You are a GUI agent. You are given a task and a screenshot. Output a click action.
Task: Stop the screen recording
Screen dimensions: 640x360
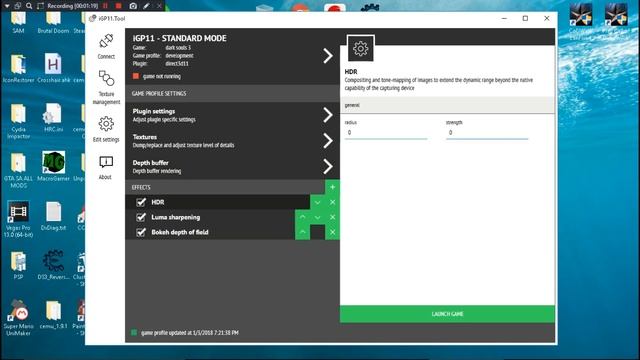tap(118, 6)
